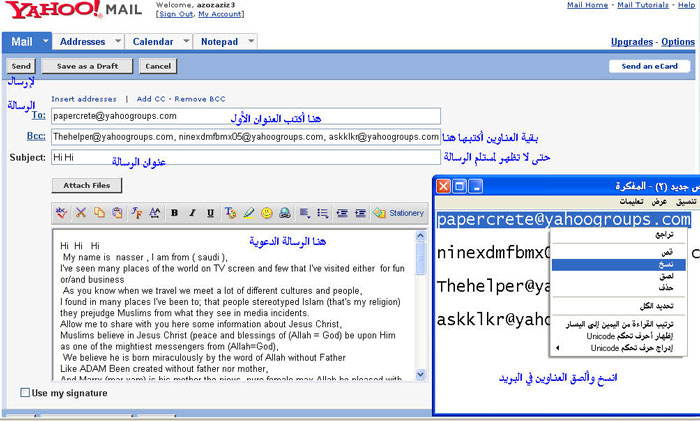This screenshot has width=700, height=421.
Task: Toggle bold formatting in the editor
Action: (x=175, y=213)
